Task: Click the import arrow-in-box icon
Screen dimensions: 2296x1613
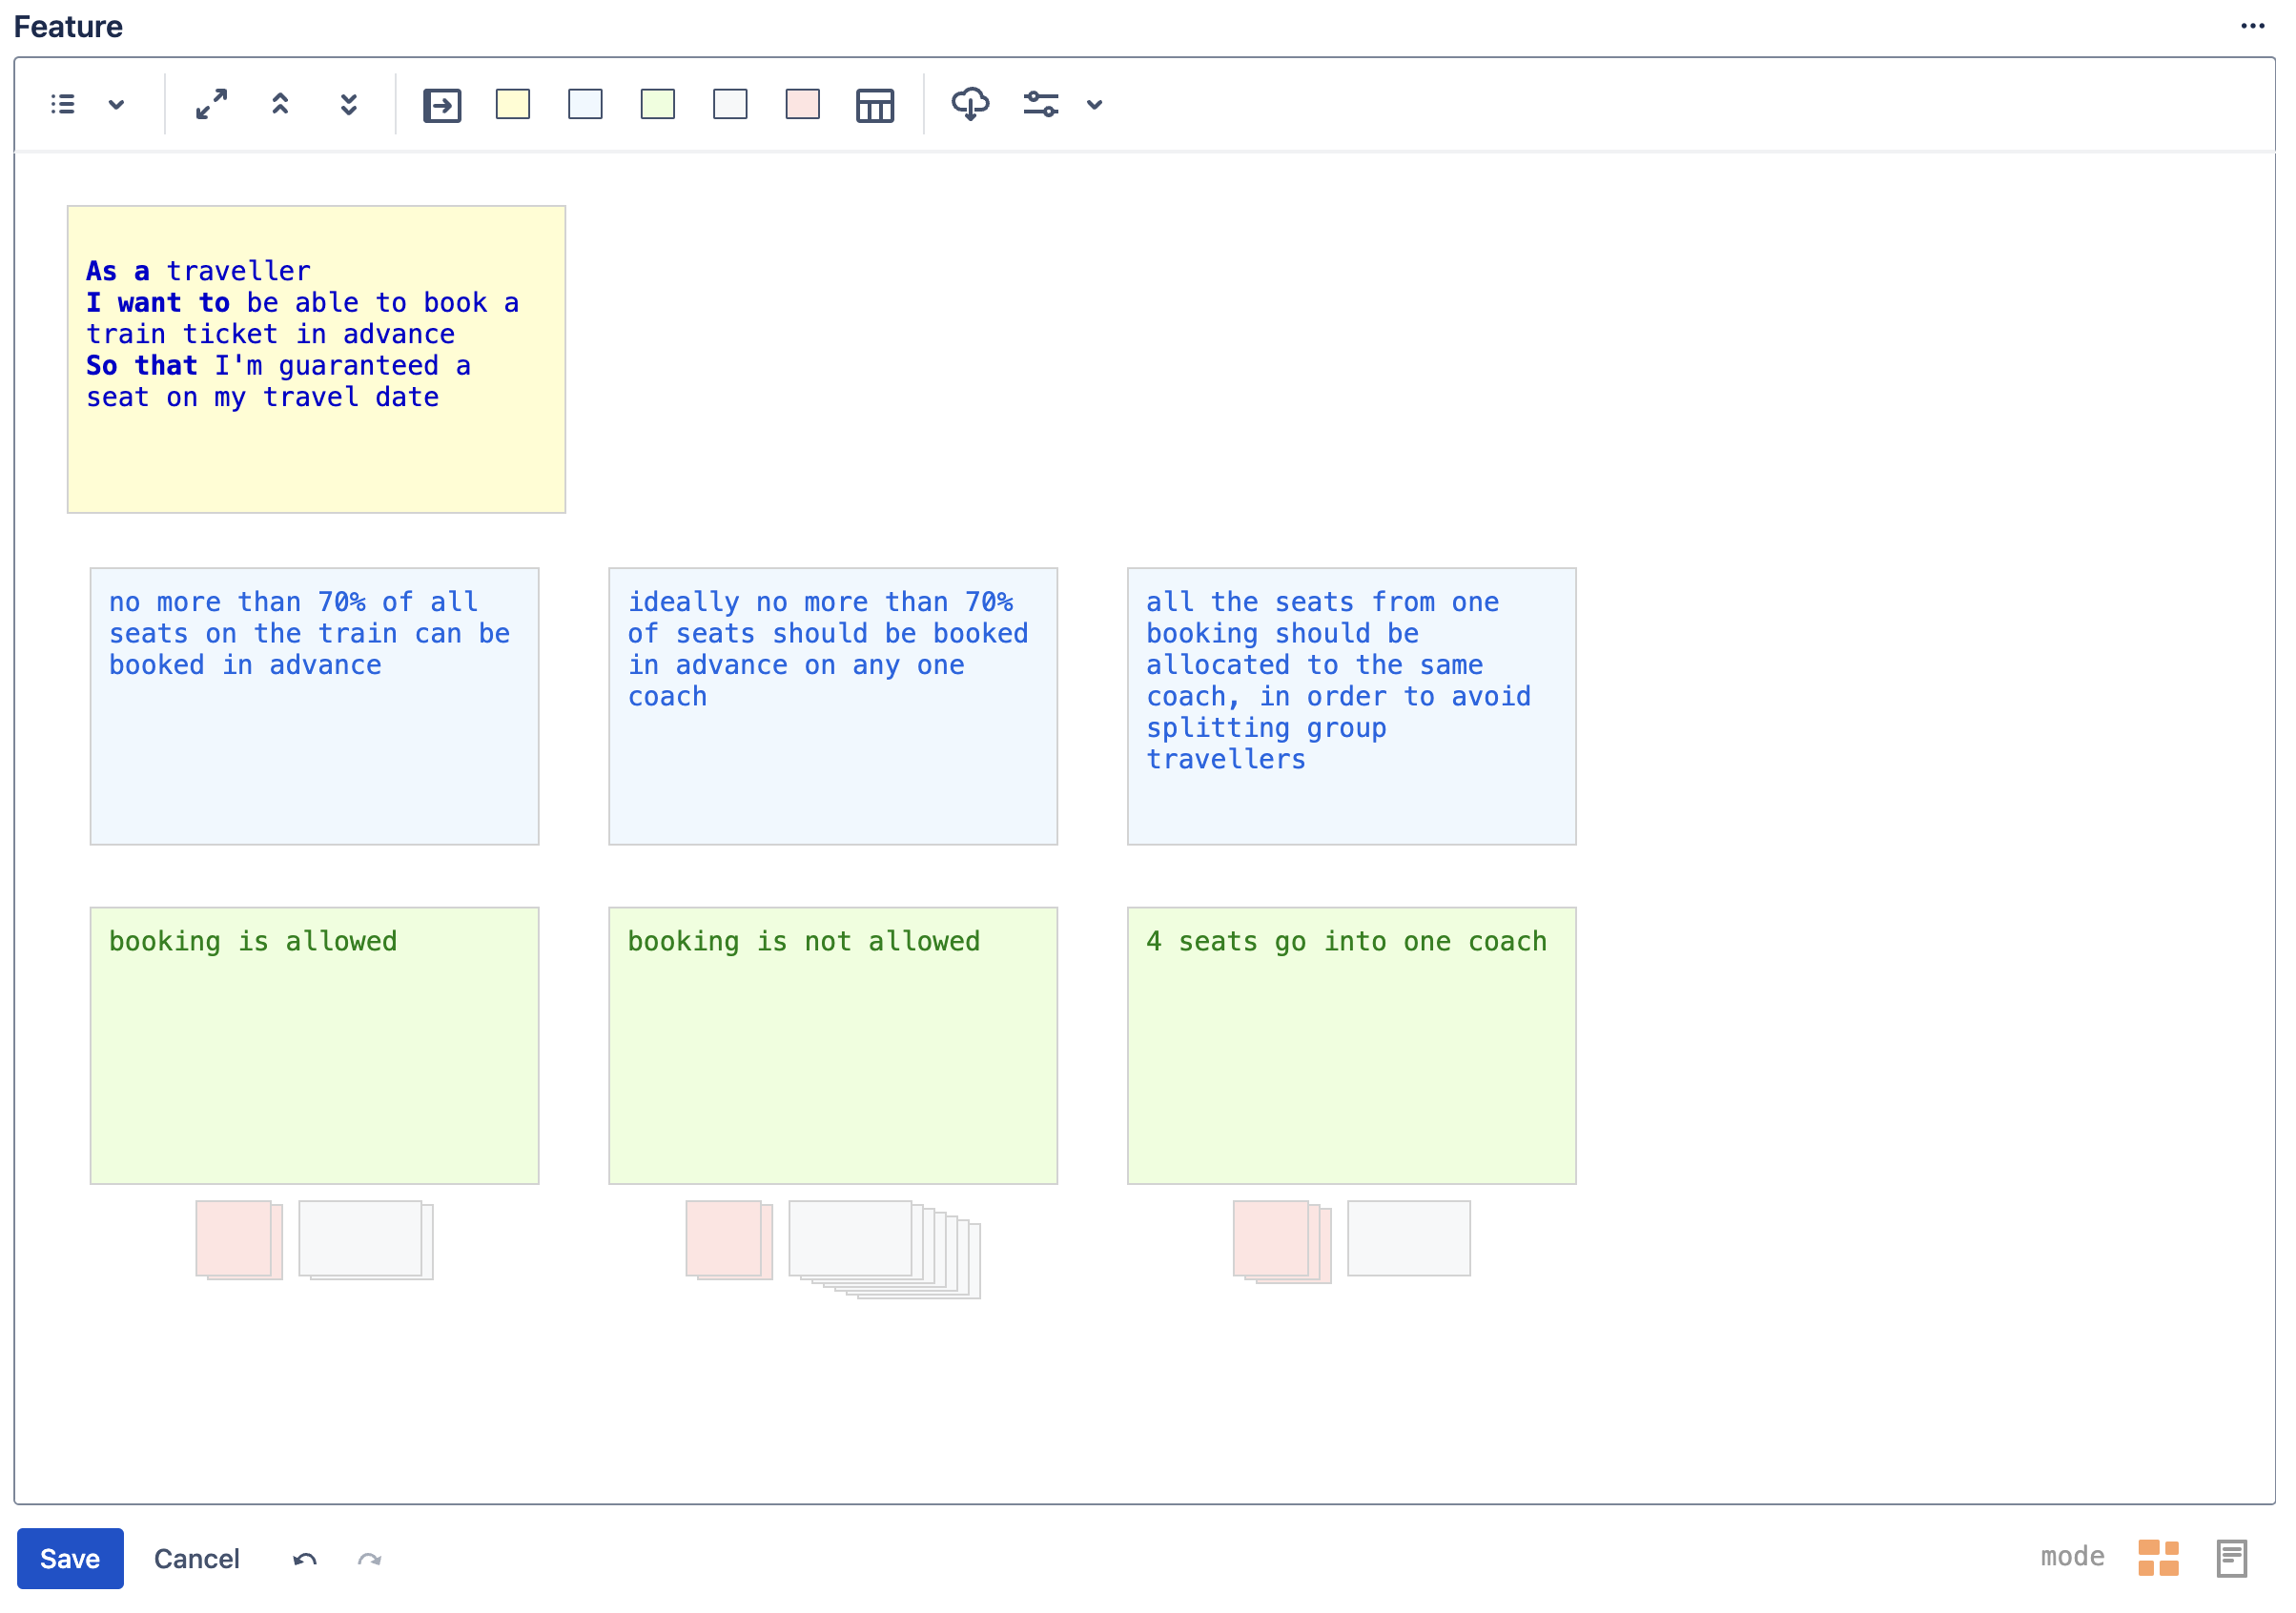Action: click(x=442, y=105)
